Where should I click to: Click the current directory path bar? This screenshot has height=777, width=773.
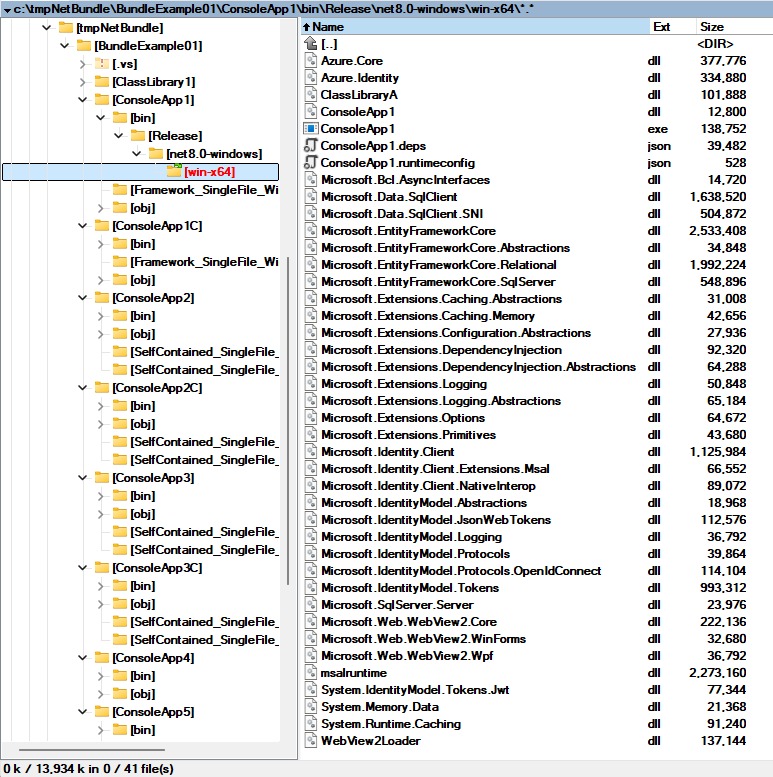click(x=386, y=9)
